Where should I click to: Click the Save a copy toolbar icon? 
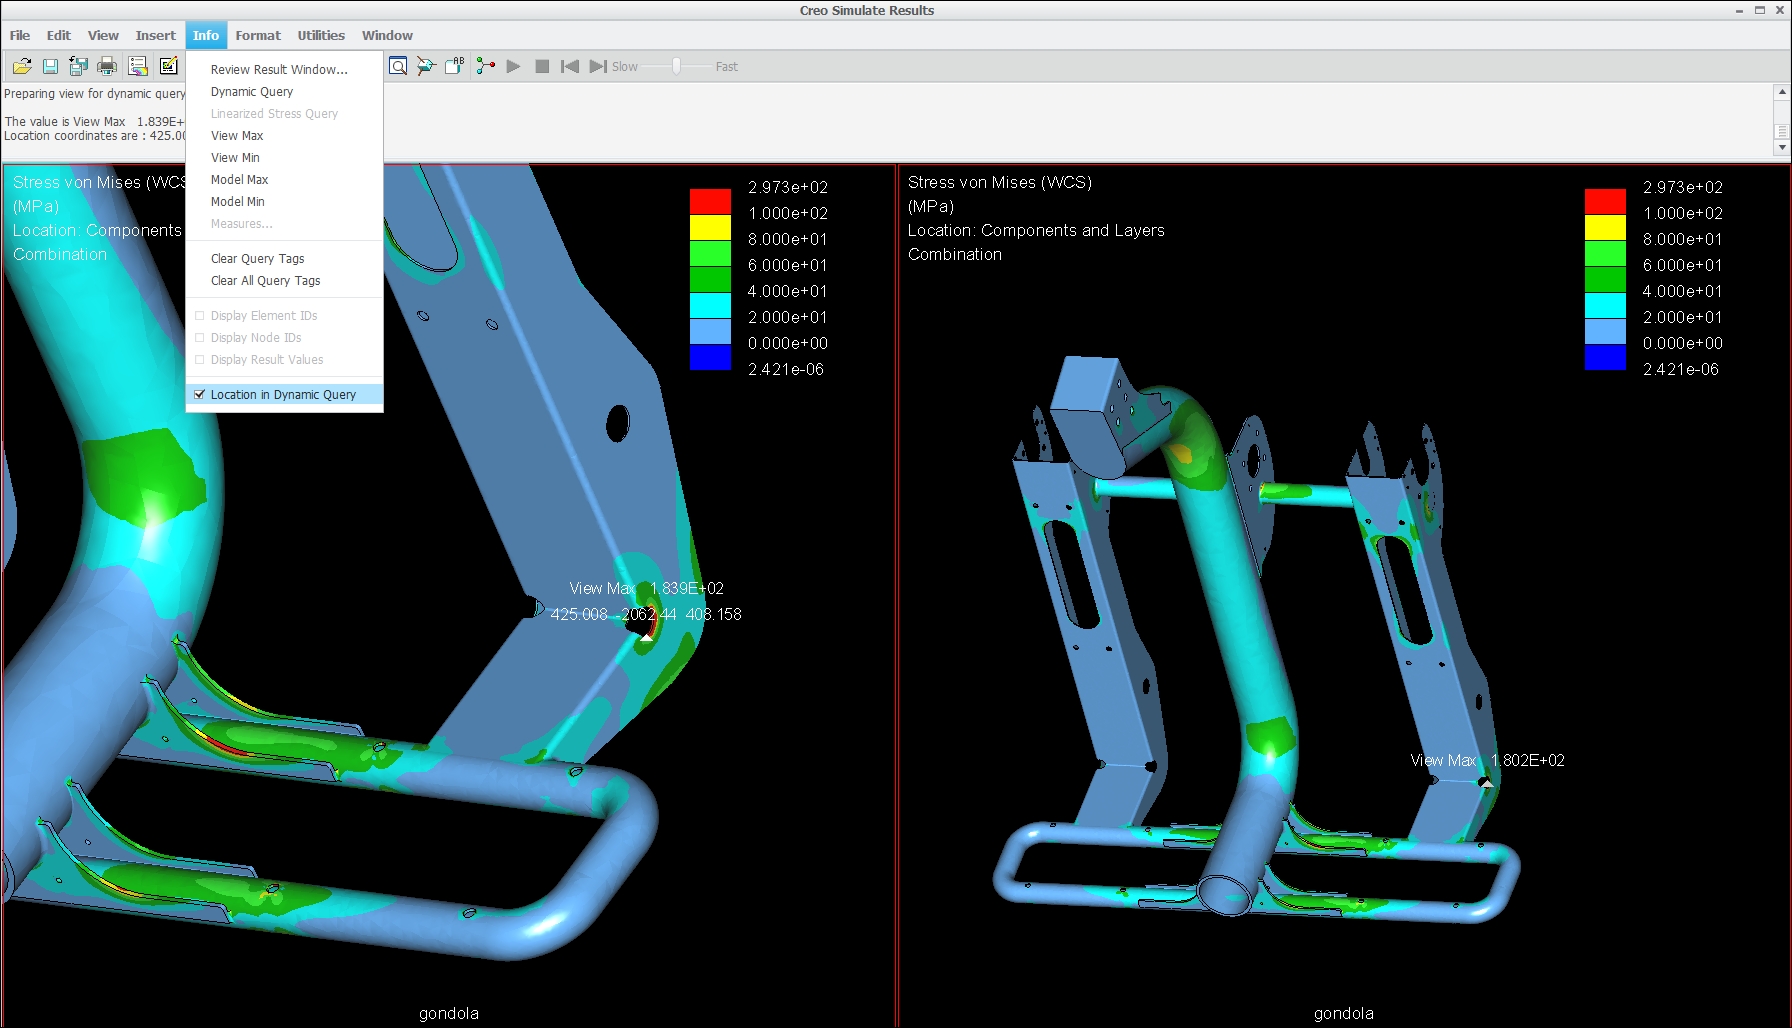pyautogui.click(x=78, y=66)
